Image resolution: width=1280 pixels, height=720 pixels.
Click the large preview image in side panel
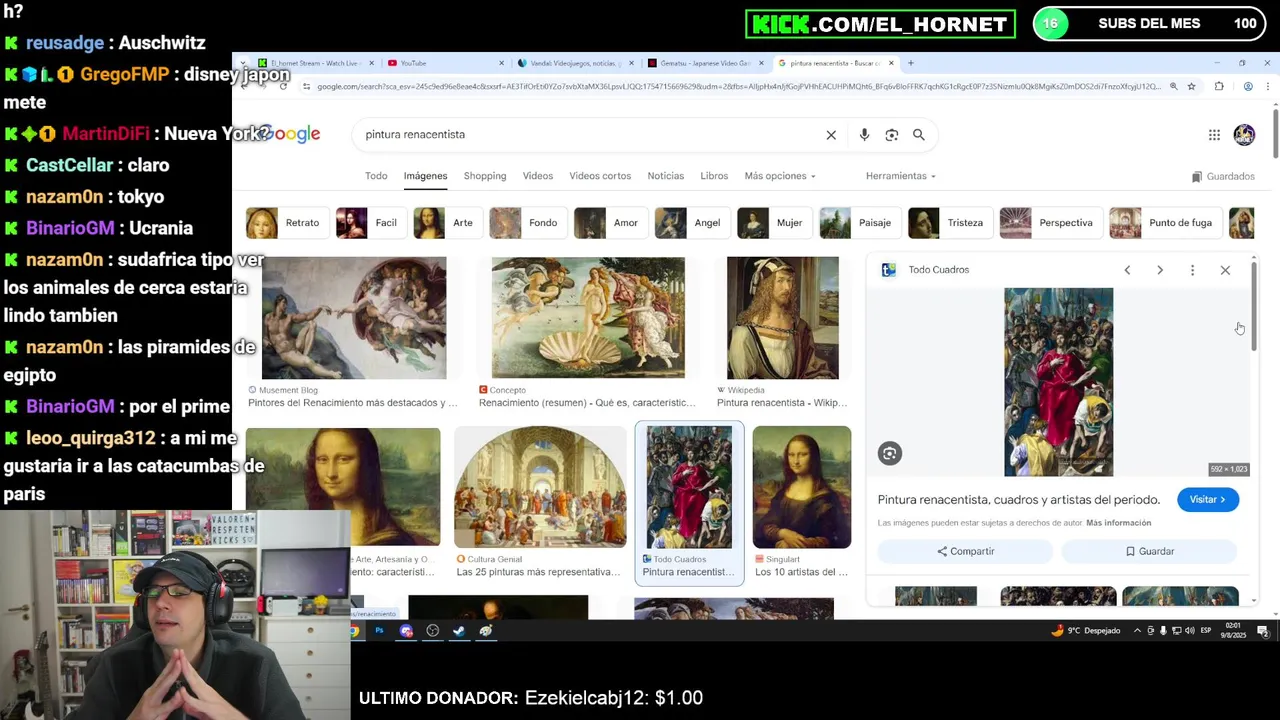pos(1058,382)
